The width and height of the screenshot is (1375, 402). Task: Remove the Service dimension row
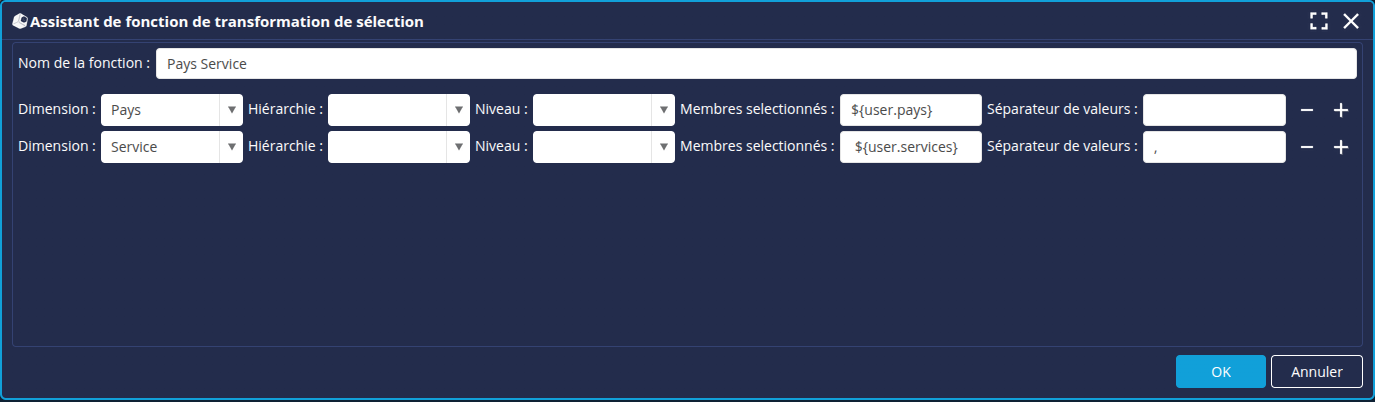tap(1307, 147)
